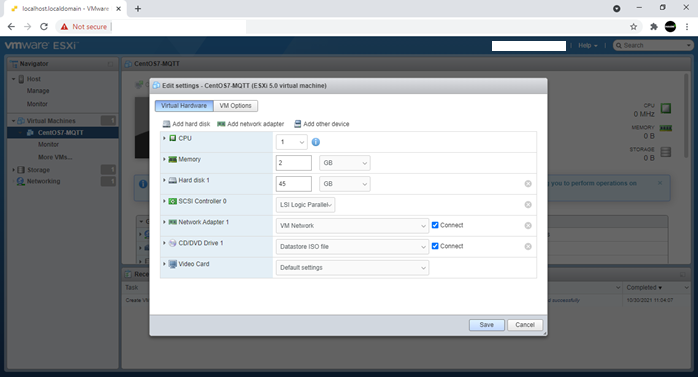Screen dimensions: 698x377
Task: Click the Video Card monitor icon
Action: pyautogui.click(x=173, y=264)
